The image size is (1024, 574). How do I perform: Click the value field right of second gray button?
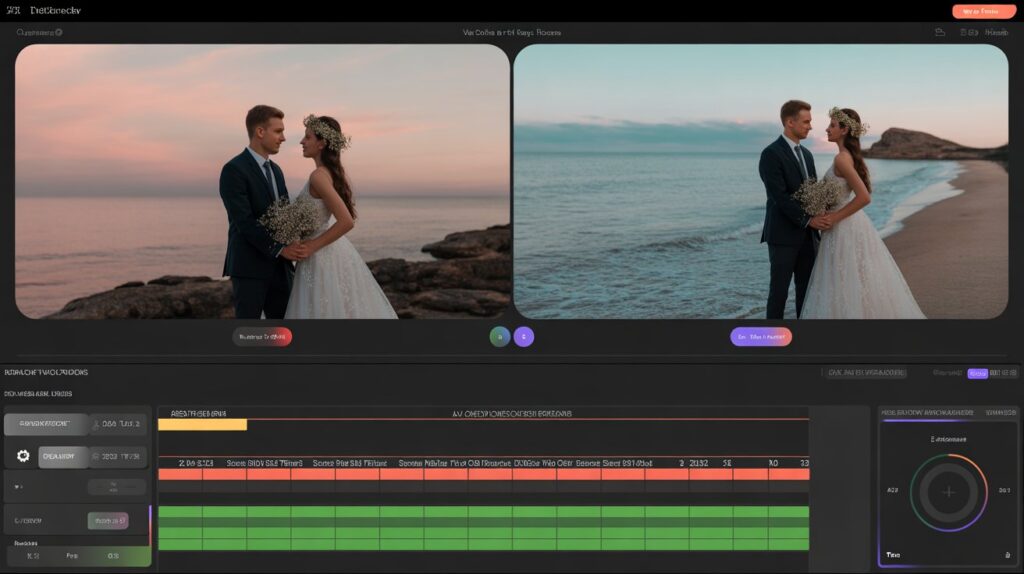(x=118, y=456)
